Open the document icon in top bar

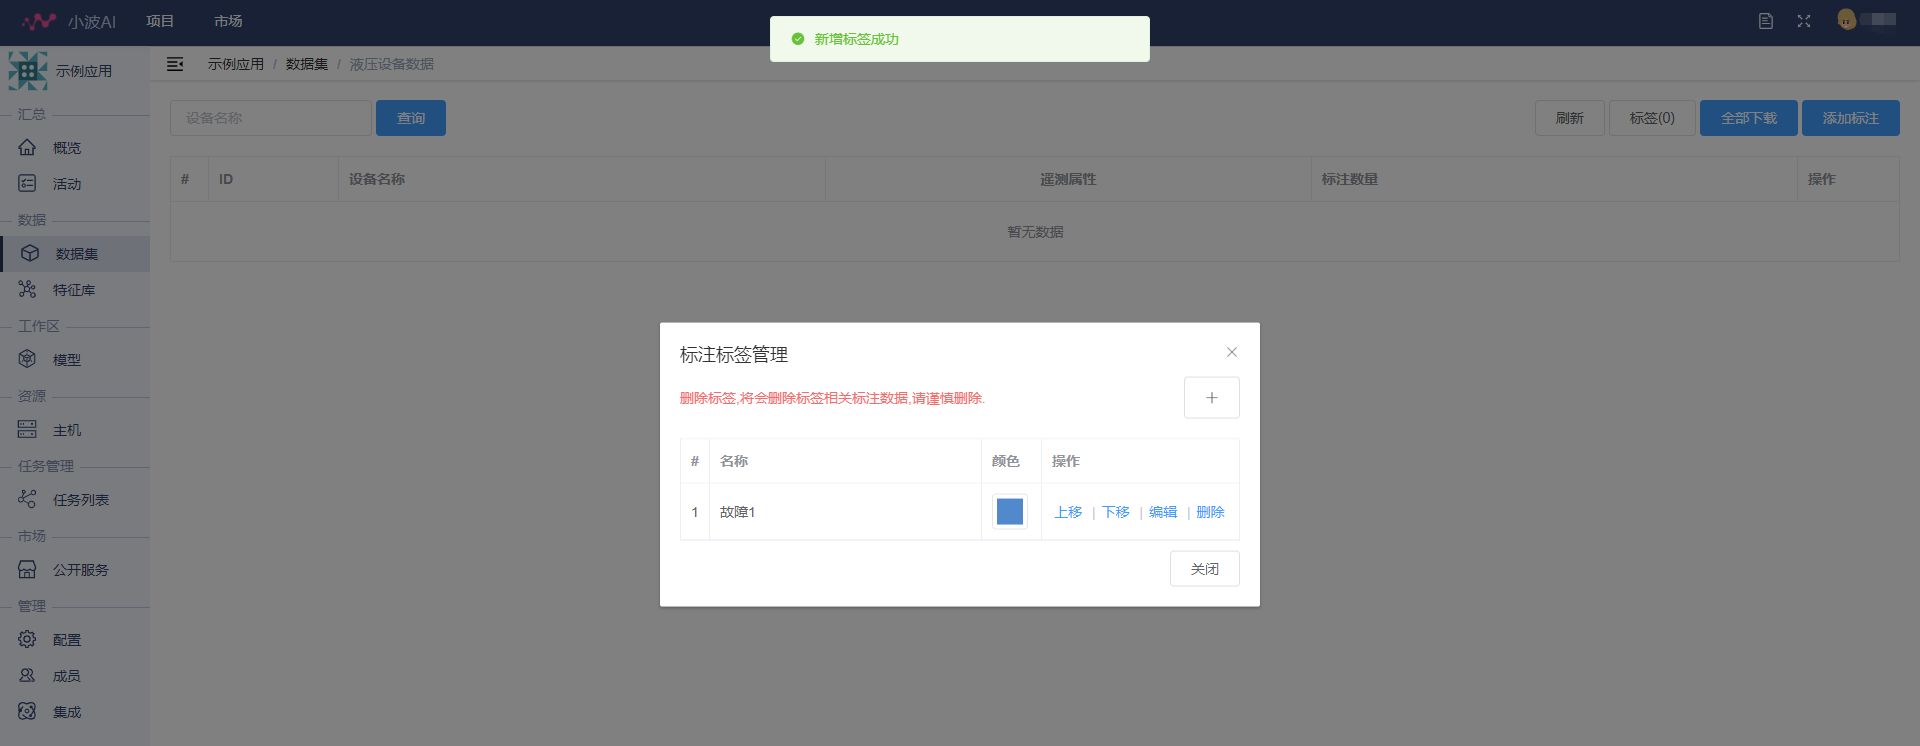(x=1766, y=21)
